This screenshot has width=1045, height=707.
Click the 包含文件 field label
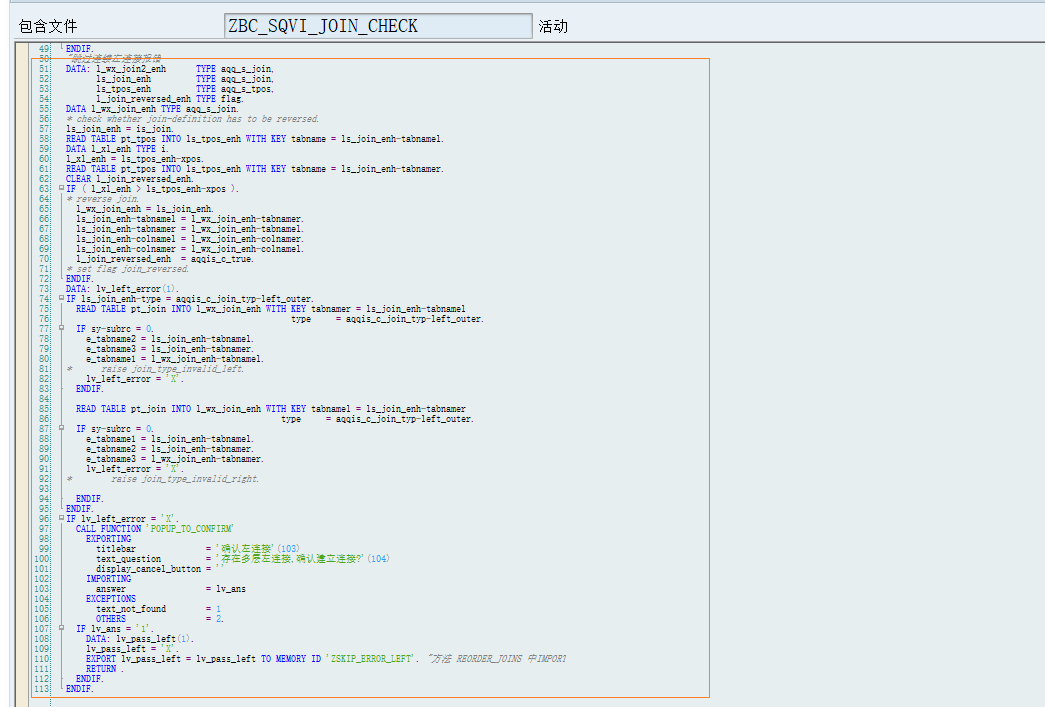click(48, 26)
